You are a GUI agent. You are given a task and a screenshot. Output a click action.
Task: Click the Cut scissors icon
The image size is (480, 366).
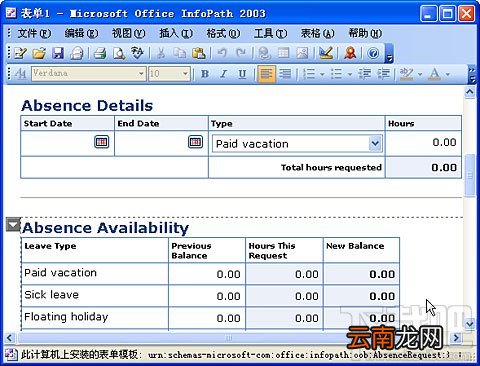coord(161,53)
